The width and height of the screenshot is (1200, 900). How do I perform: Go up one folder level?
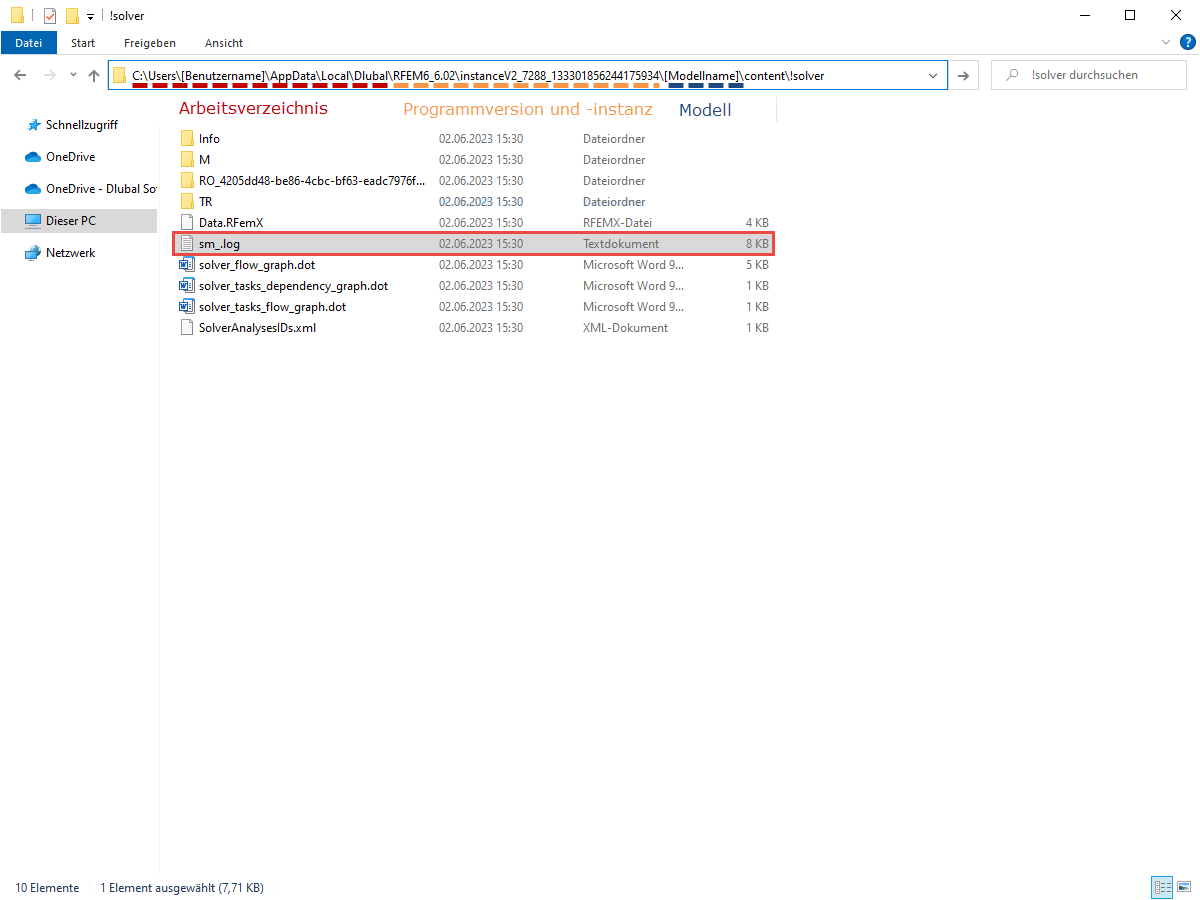click(x=94, y=75)
